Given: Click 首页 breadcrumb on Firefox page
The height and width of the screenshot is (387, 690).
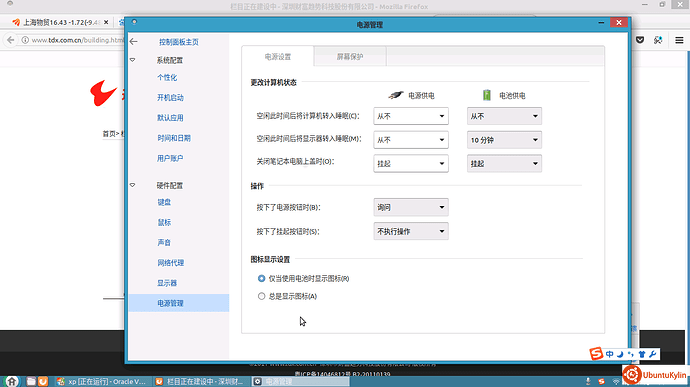Looking at the screenshot, I should [109, 133].
